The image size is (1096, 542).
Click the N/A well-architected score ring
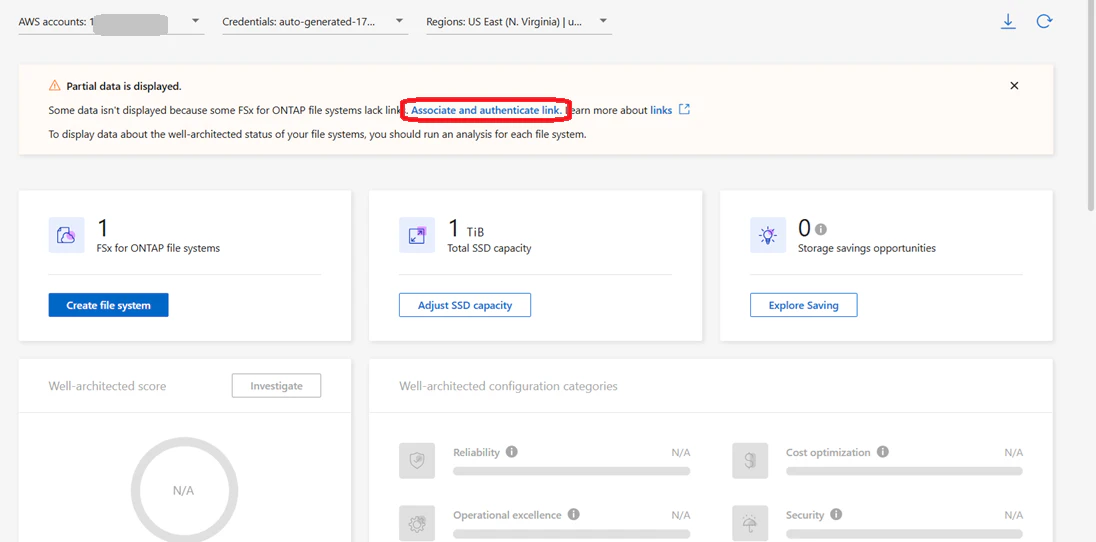[183, 491]
